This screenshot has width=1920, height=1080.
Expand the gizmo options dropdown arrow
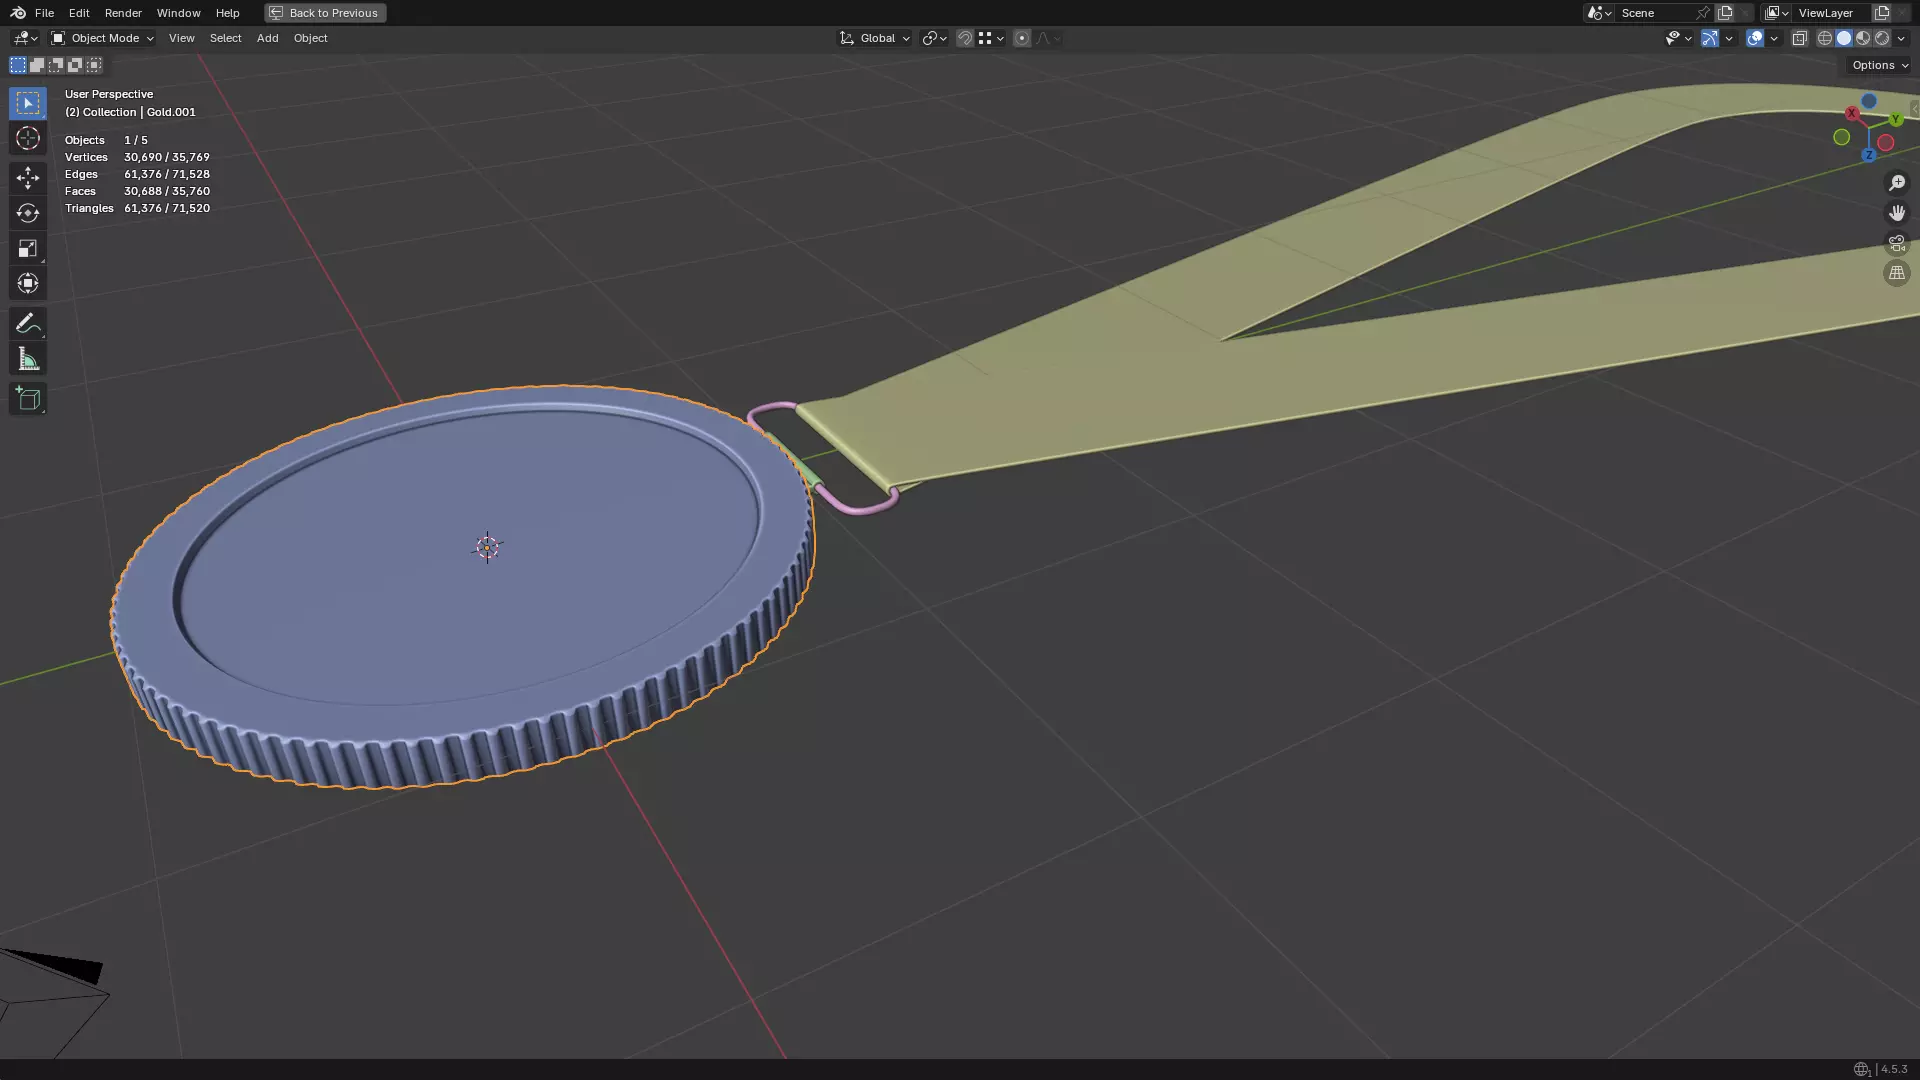(x=1729, y=38)
